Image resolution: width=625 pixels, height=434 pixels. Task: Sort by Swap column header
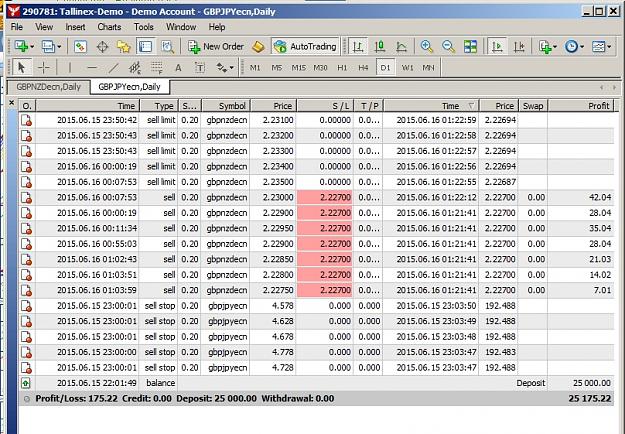tap(533, 106)
